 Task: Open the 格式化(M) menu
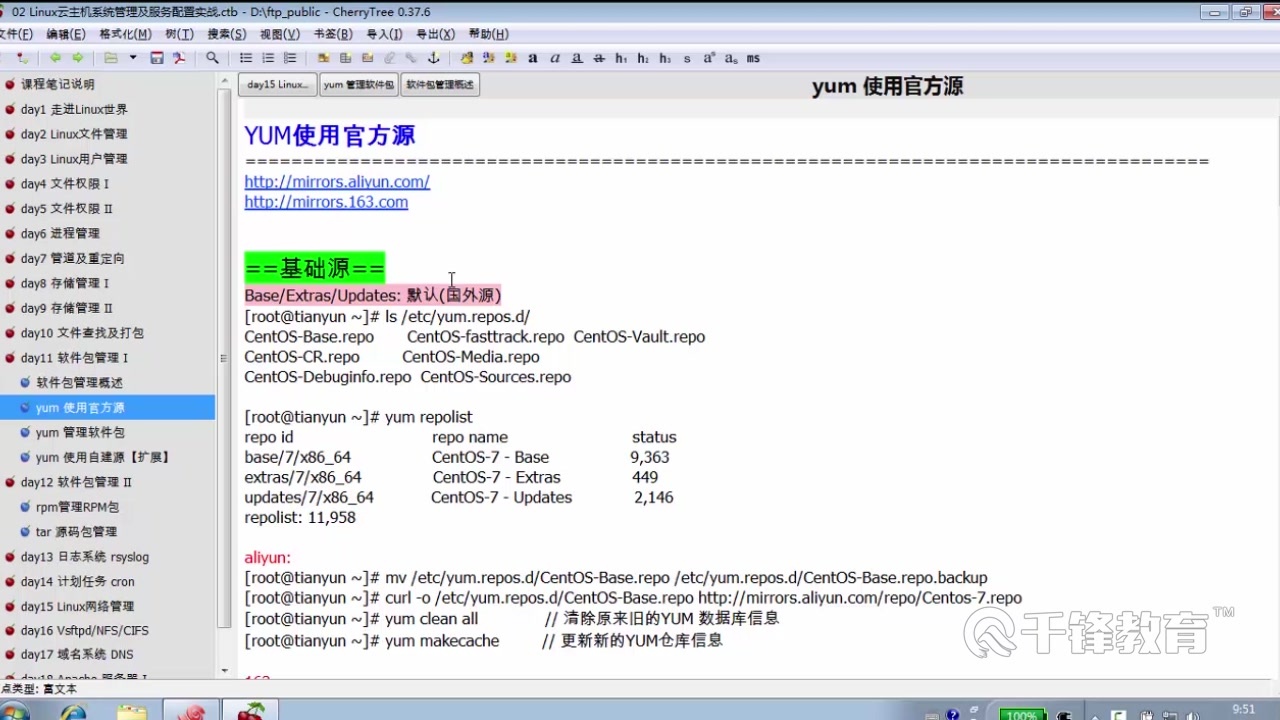coord(126,34)
